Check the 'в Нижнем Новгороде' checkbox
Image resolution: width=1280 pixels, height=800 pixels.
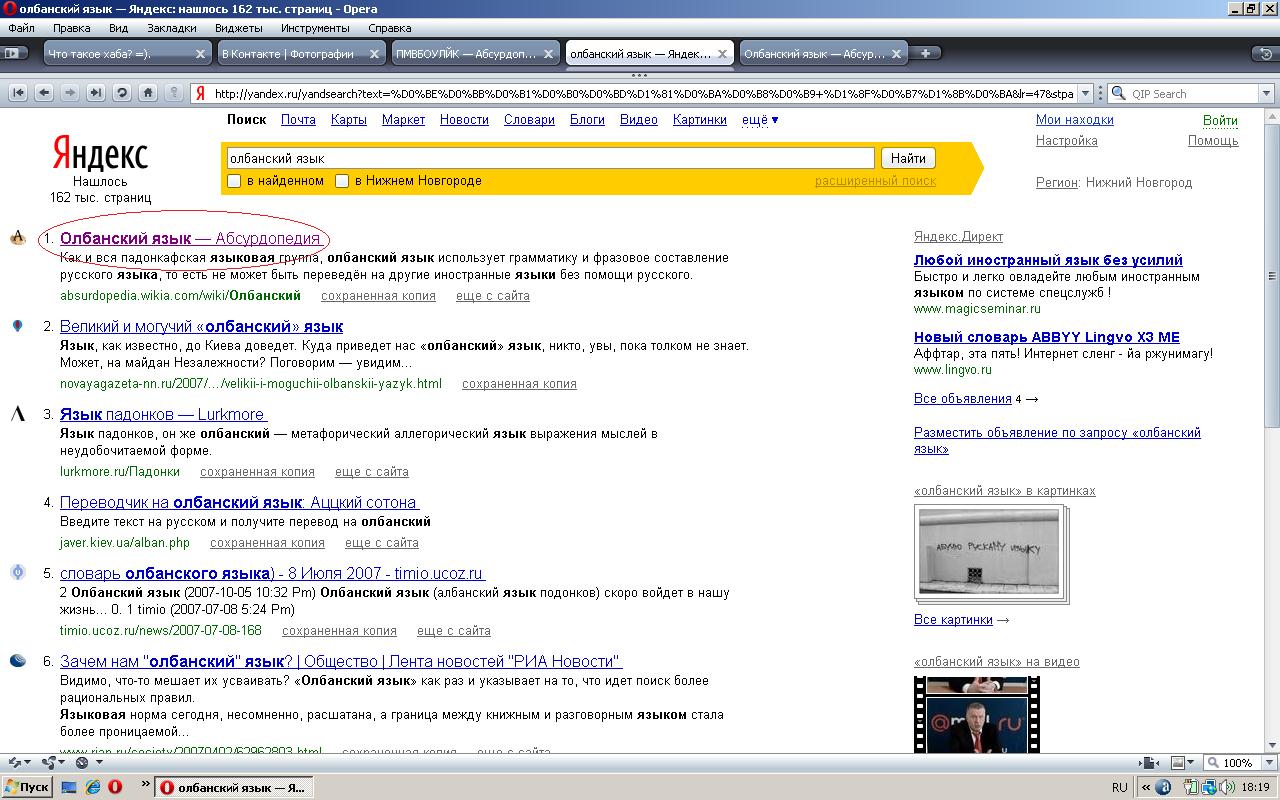pos(342,181)
